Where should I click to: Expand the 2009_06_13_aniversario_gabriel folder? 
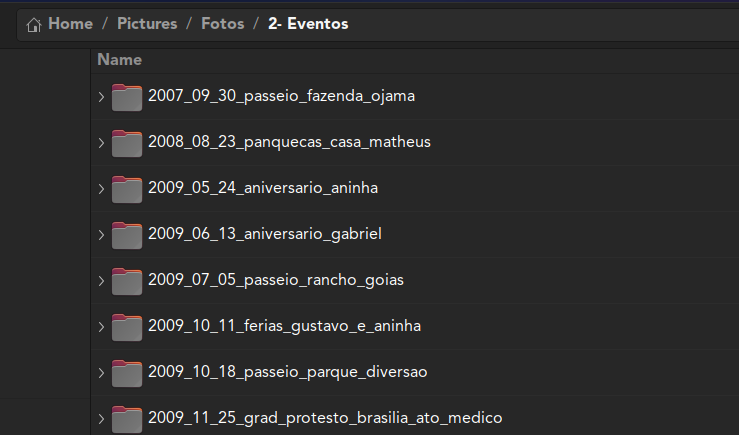101,235
